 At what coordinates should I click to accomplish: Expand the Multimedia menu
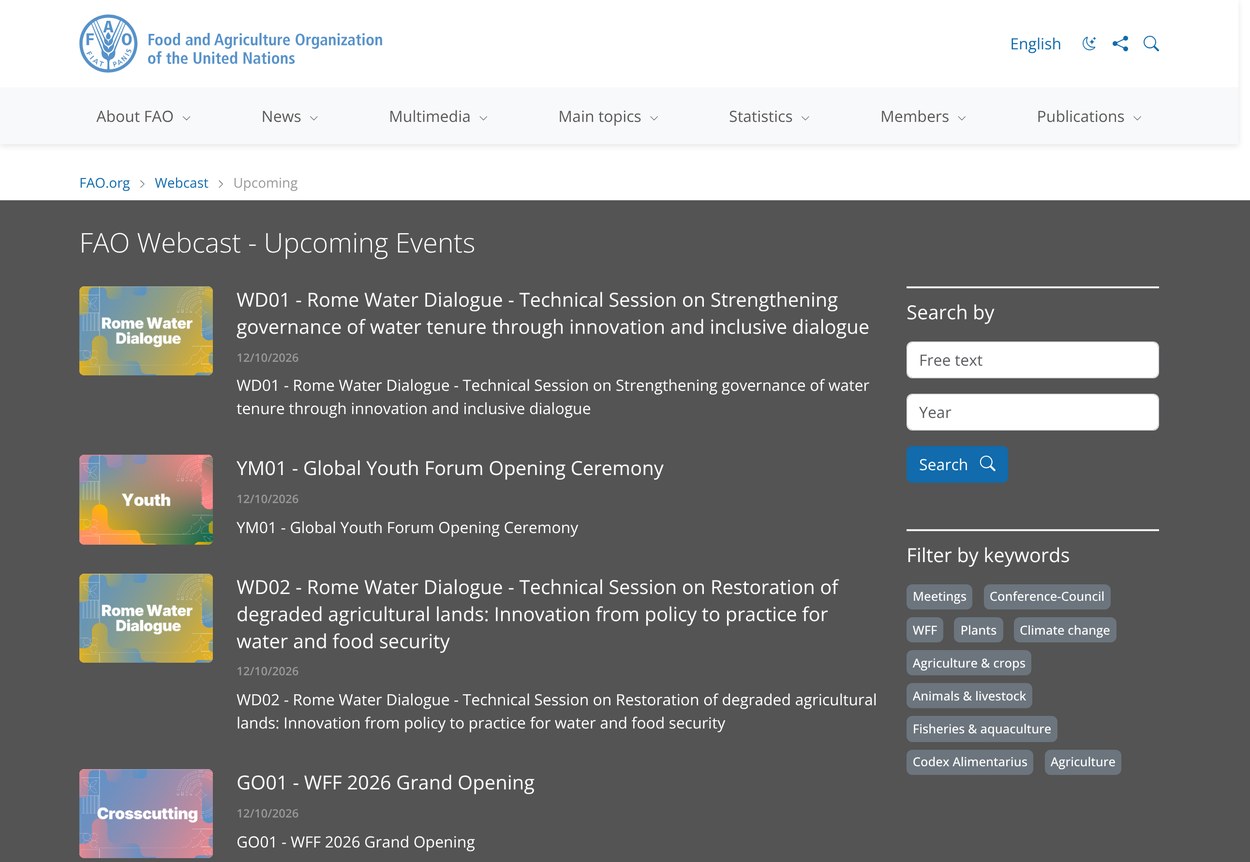point(438,116)
